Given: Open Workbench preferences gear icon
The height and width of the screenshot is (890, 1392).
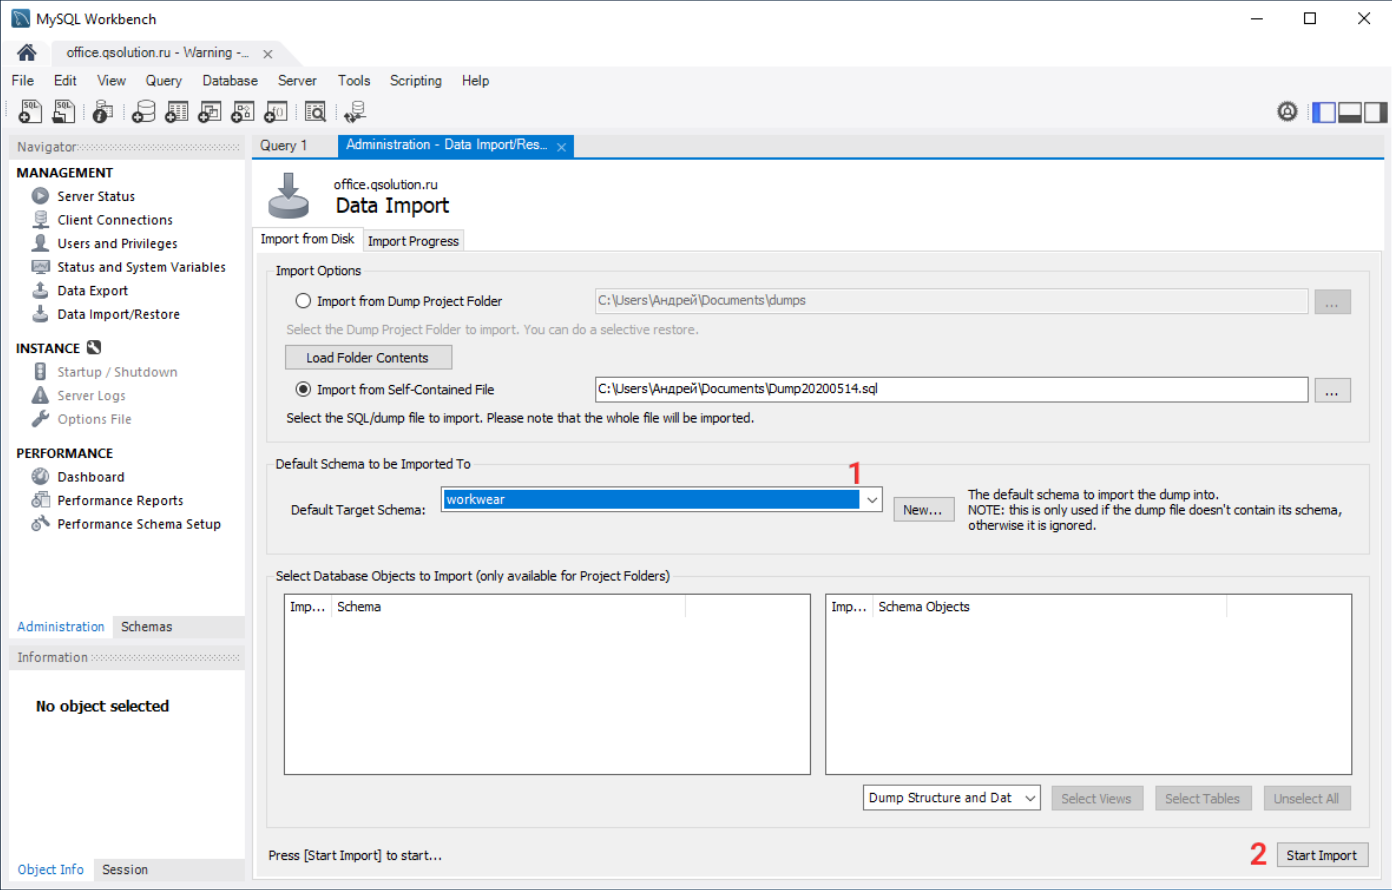Looking at the screenshot, I should coord(1287,112).
